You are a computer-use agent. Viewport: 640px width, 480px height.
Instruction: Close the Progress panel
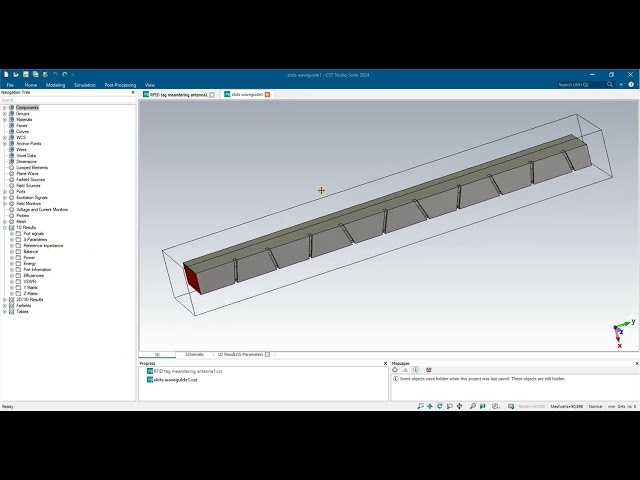pyautogui.click(x=385, y=363)
